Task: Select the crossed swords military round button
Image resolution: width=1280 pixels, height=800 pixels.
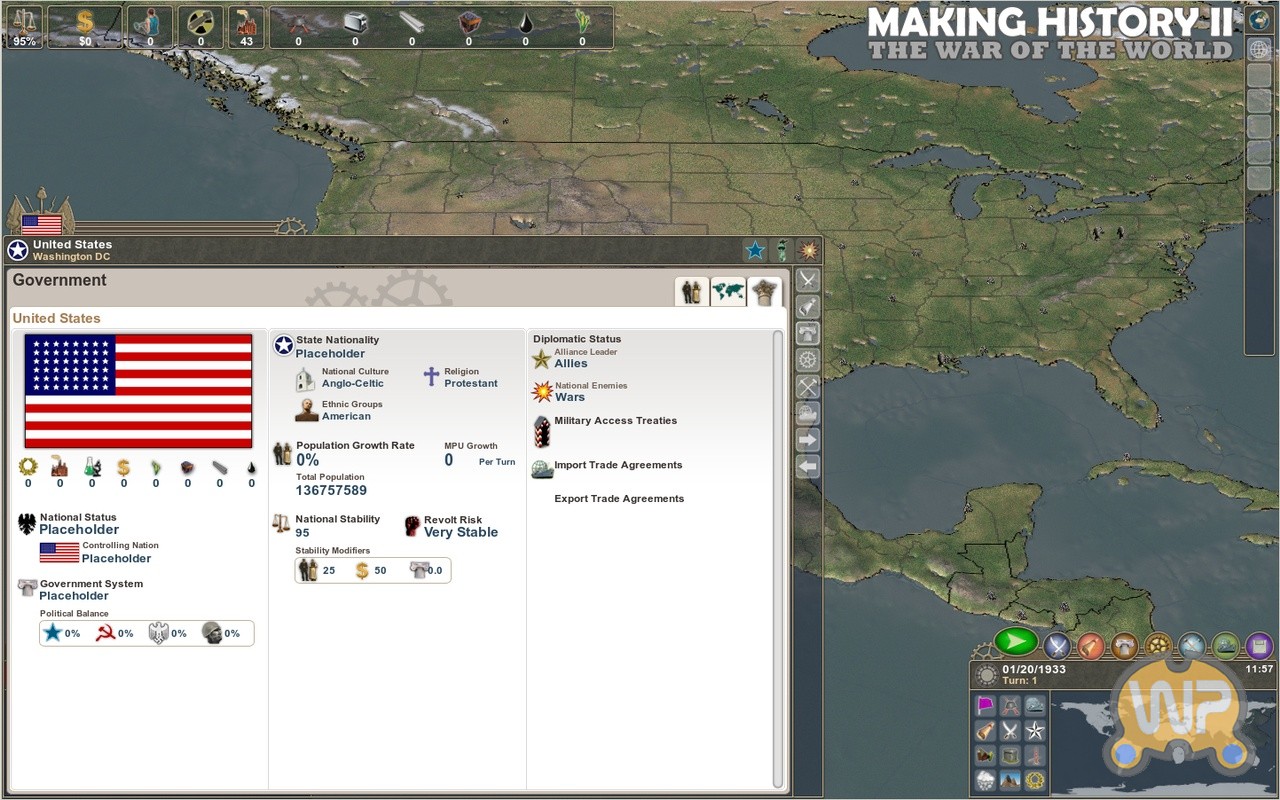Action: (x=1057, y=646)
